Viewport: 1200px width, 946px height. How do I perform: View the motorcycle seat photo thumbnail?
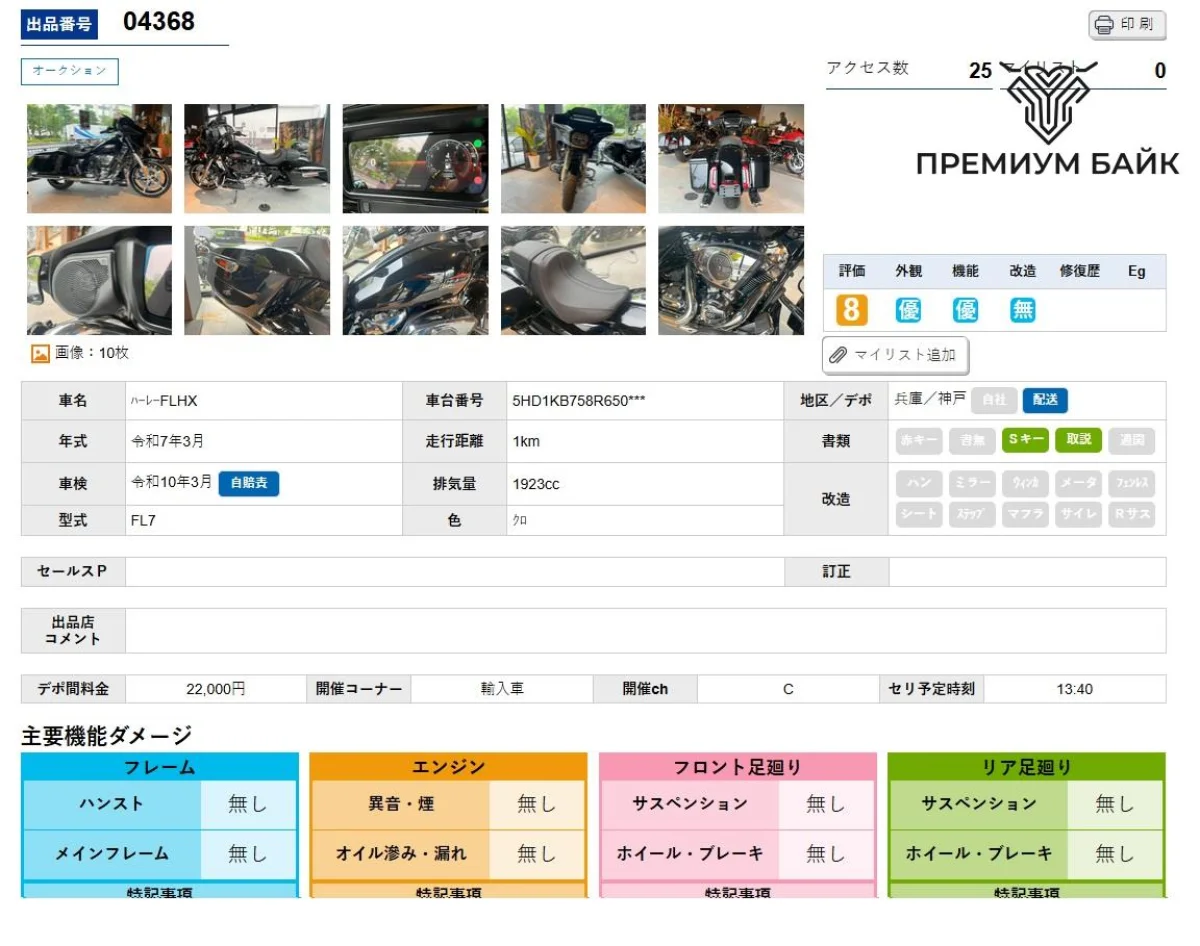[x=573, y=280]
